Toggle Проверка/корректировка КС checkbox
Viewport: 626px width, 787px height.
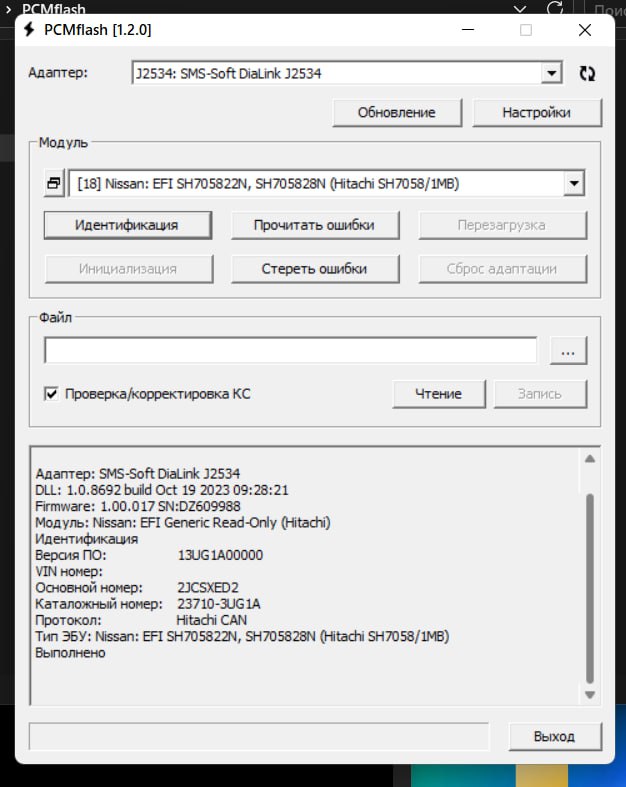(51, 394)
